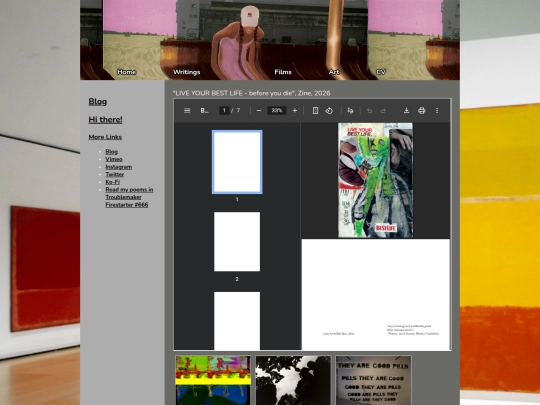540x405 pixels.
Task: Click the PDF document title in toolbar
Action: (x=205, y=111)
